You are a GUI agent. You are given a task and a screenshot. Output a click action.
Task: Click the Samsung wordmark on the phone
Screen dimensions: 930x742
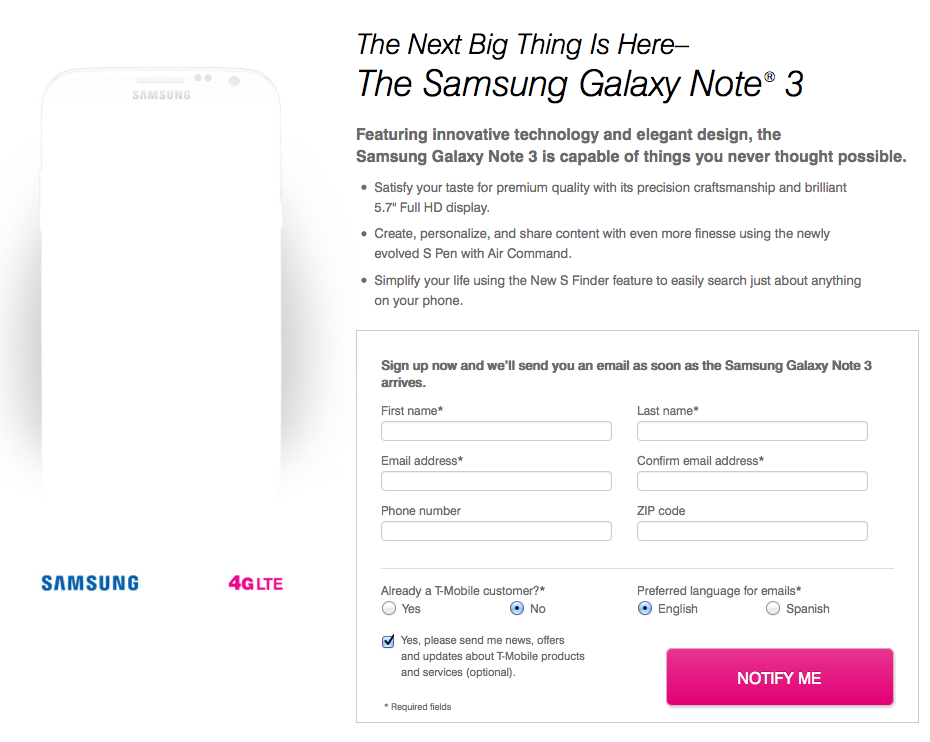pos(161,96)
